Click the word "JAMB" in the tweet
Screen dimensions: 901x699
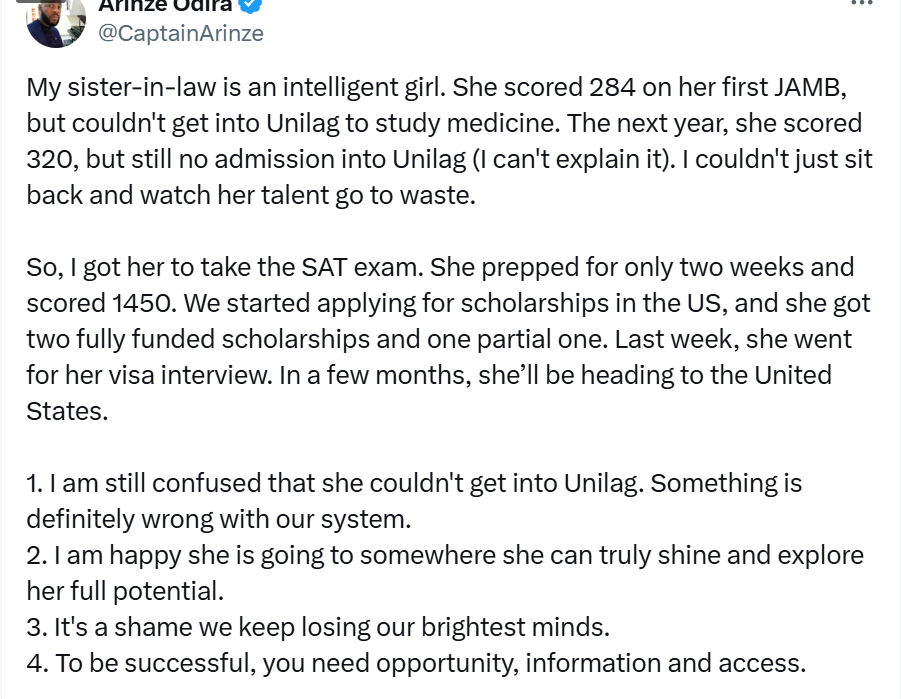(x=809, y=87)
